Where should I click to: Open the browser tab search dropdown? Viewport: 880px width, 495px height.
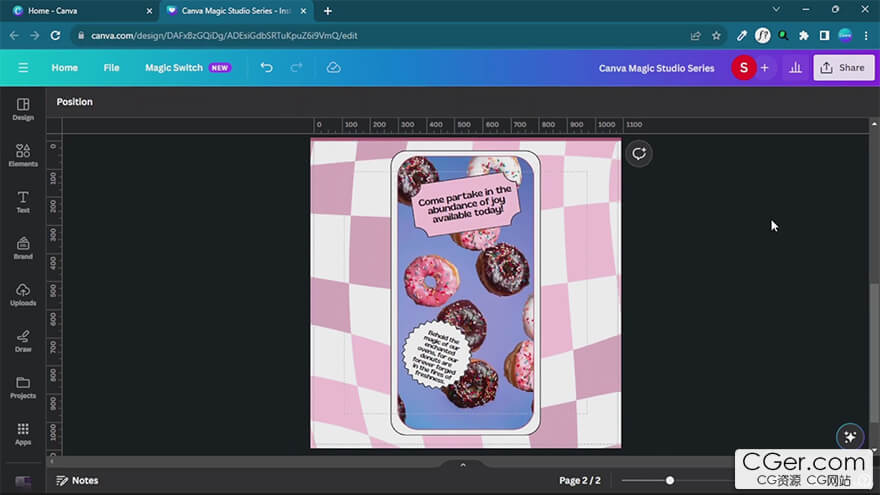point(775,11)
